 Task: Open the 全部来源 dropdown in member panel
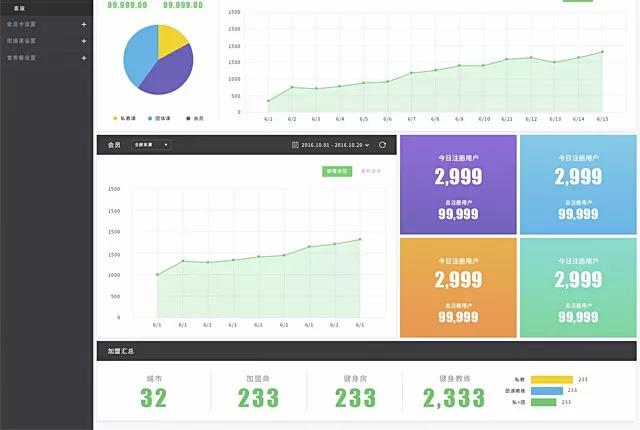151,145
